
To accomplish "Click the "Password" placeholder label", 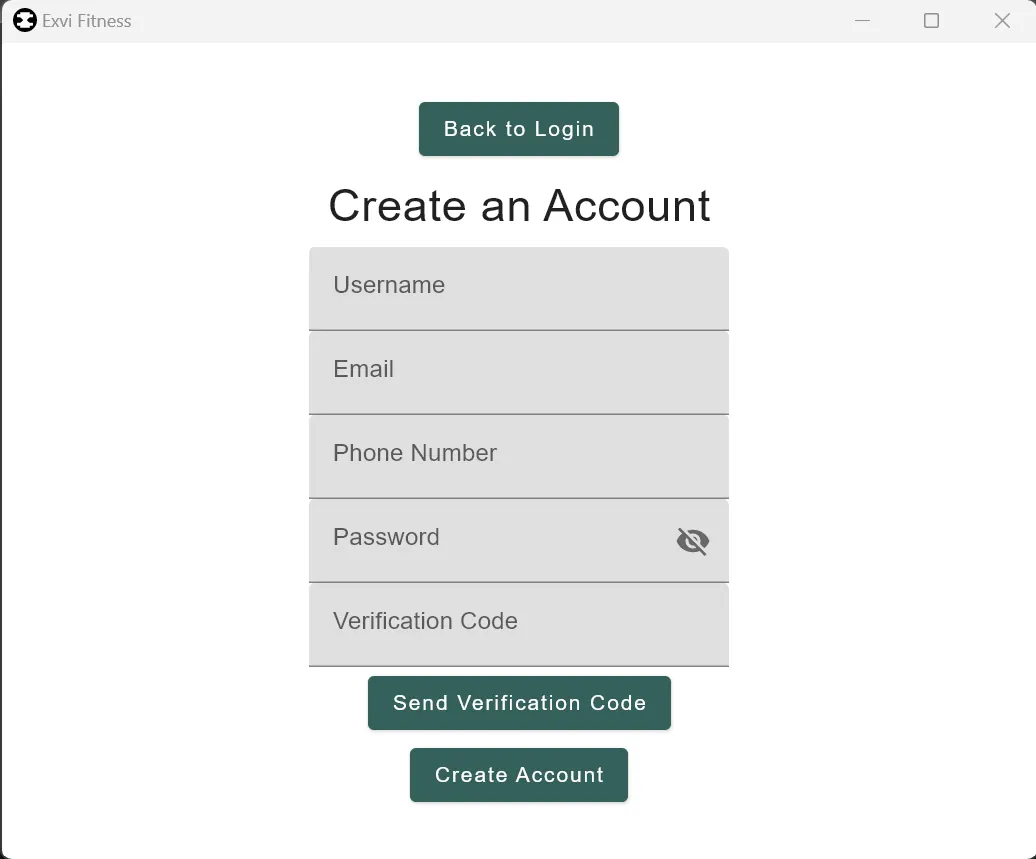I will tap(386, 537).
